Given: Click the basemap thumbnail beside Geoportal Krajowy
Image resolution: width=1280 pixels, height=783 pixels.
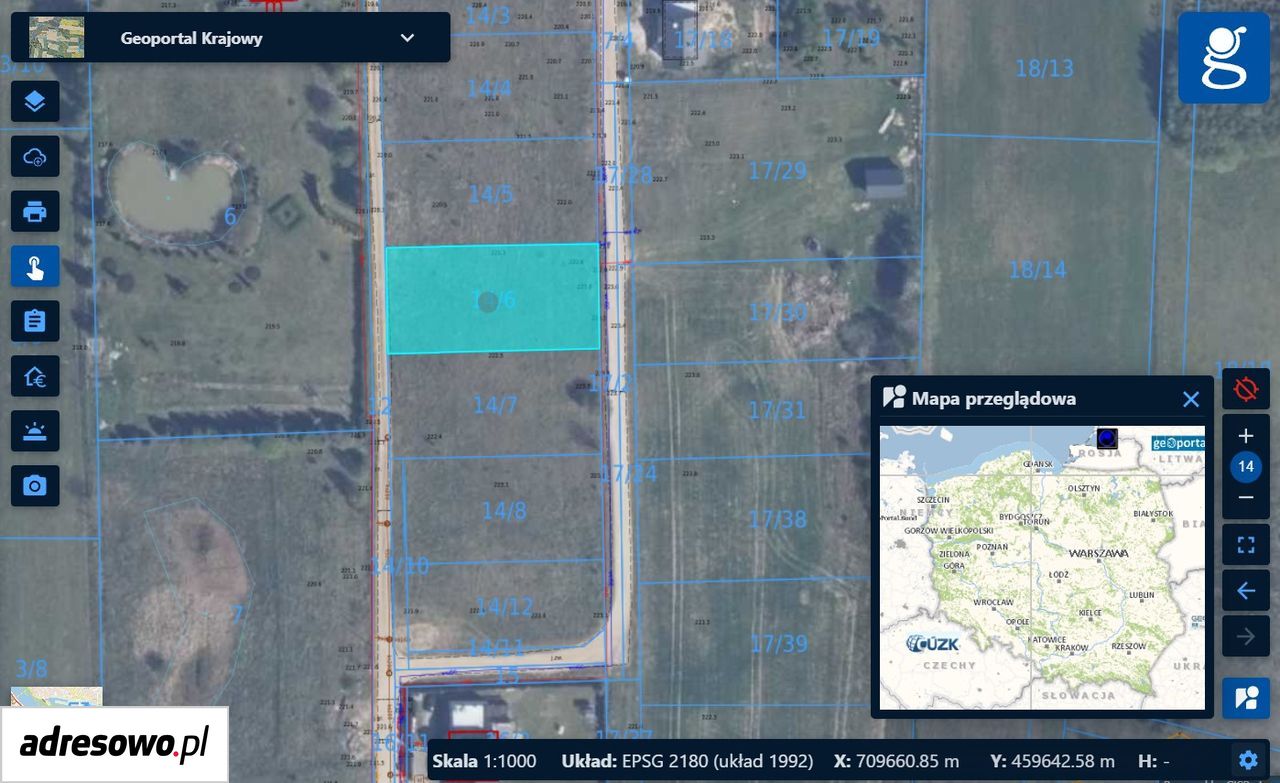Looking at the screenshot, I should coord(57,38).
